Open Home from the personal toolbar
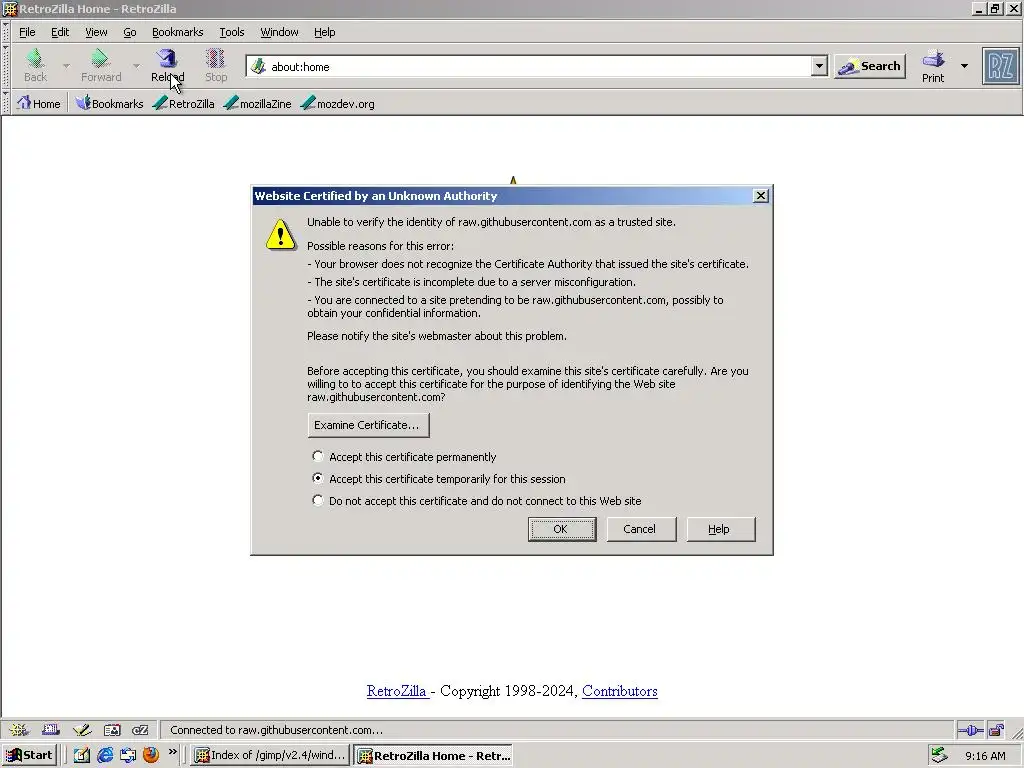The image size is (1024, 768). click(x=39, y=103)
